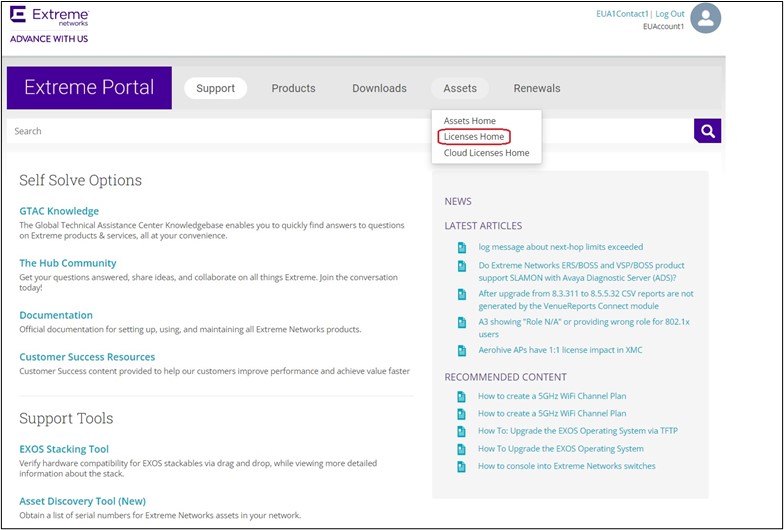784x530 pixels.
Task: Go to the Renewals tab
Action: pos(537,88)
